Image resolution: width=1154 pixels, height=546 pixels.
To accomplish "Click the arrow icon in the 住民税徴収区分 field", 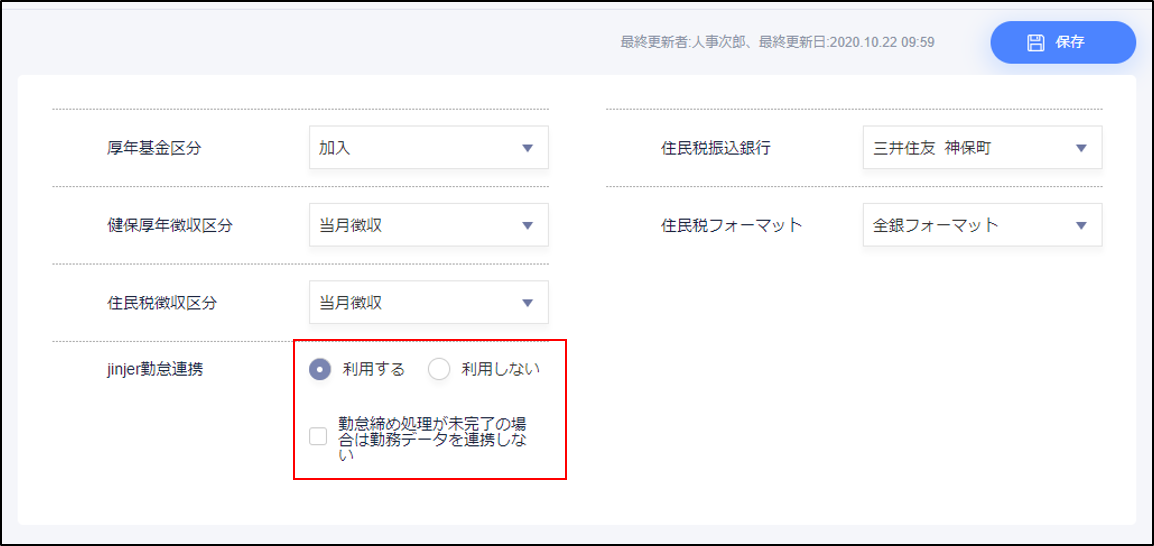I will pyautogui.click(x=528, y=303).
